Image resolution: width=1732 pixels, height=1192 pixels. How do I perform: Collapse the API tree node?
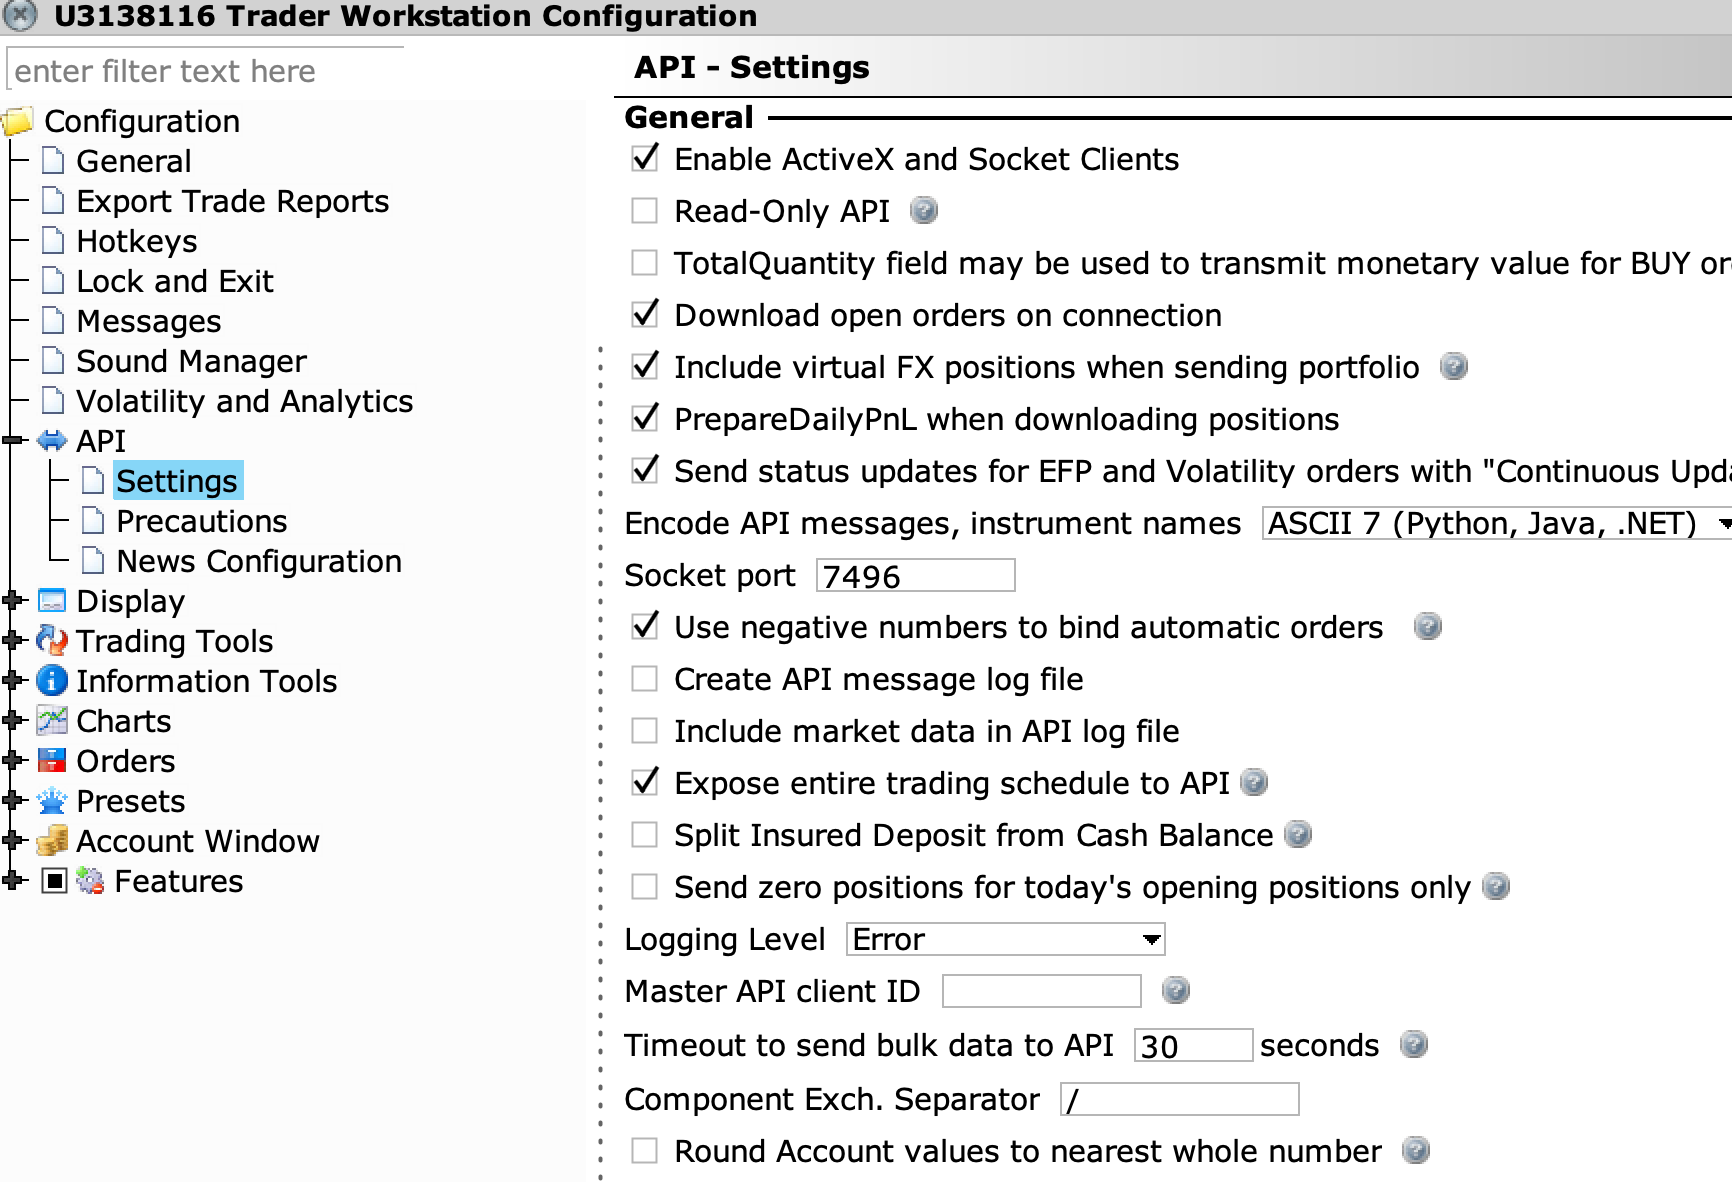tap(13, 440)
